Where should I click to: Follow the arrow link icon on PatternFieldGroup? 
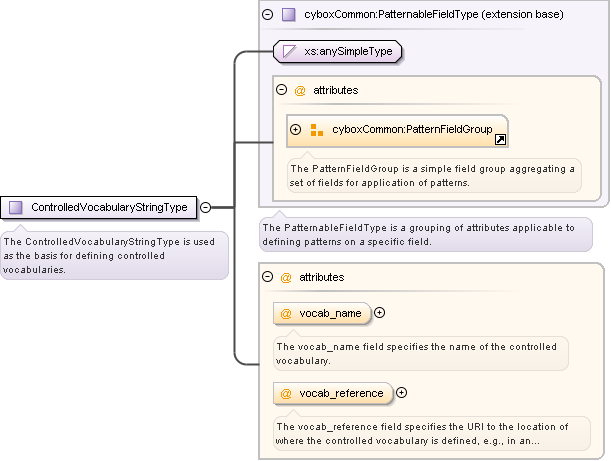coord(501,141)
